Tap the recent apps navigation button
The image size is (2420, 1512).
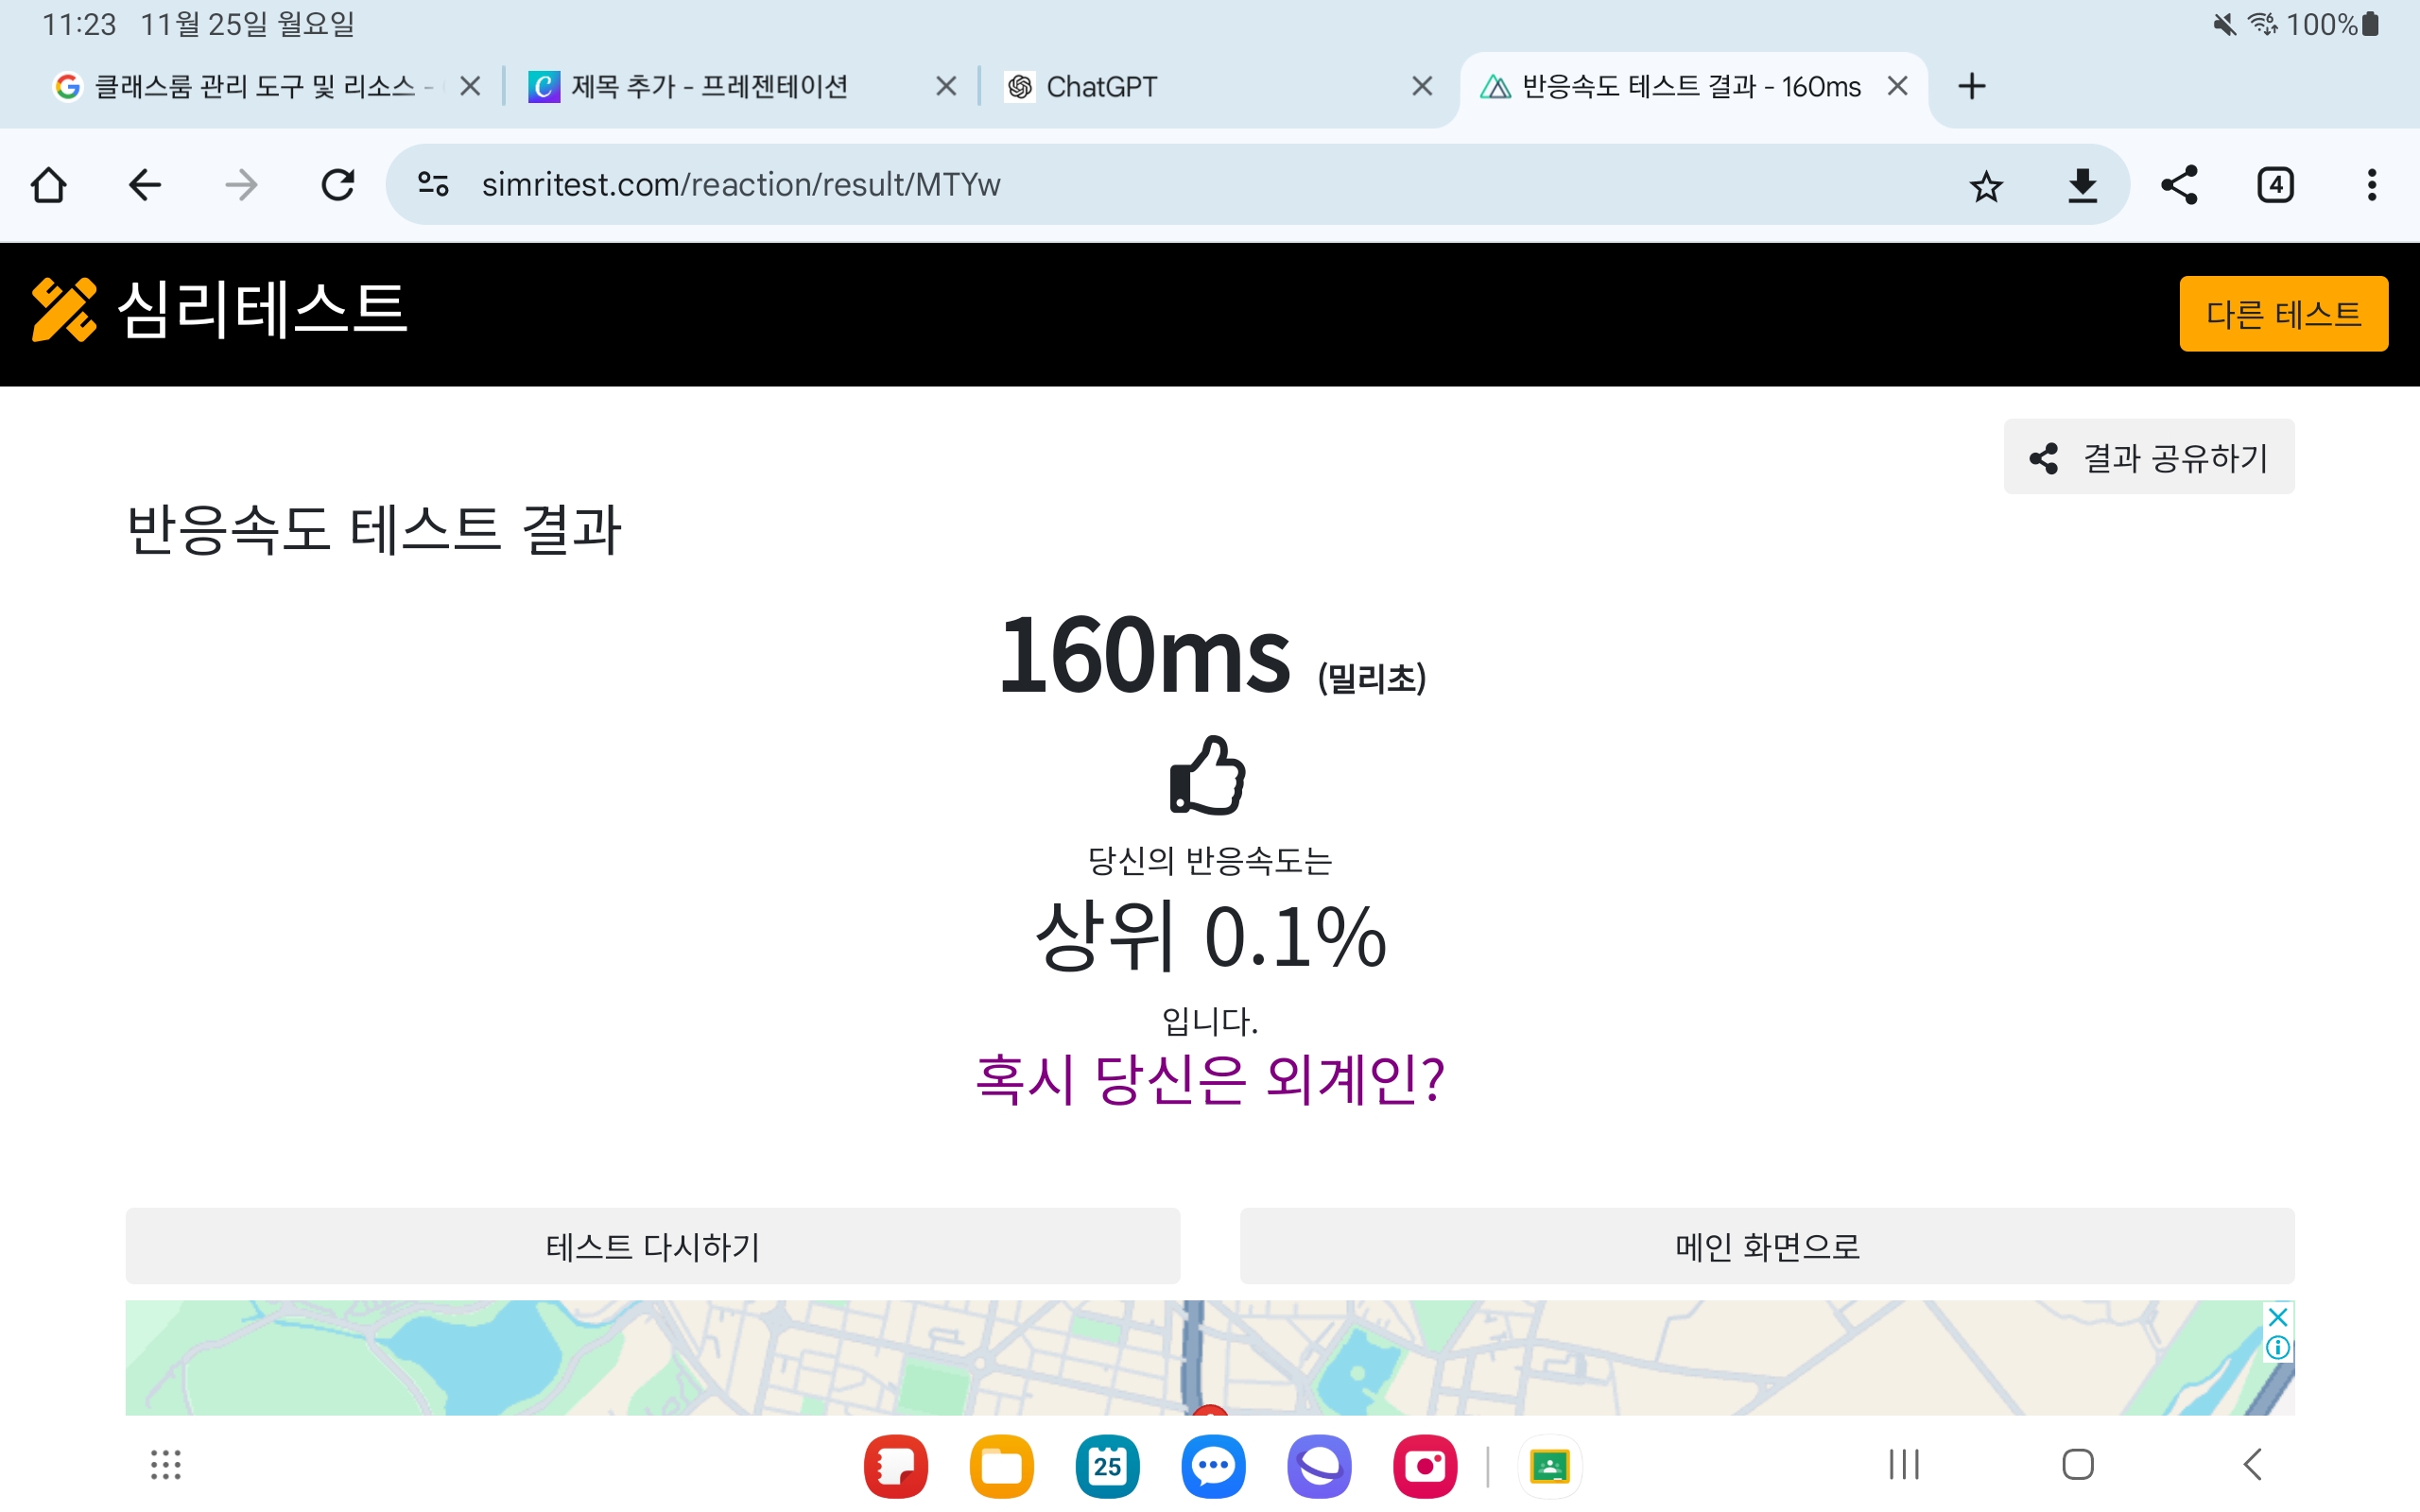(1904, 1465)
